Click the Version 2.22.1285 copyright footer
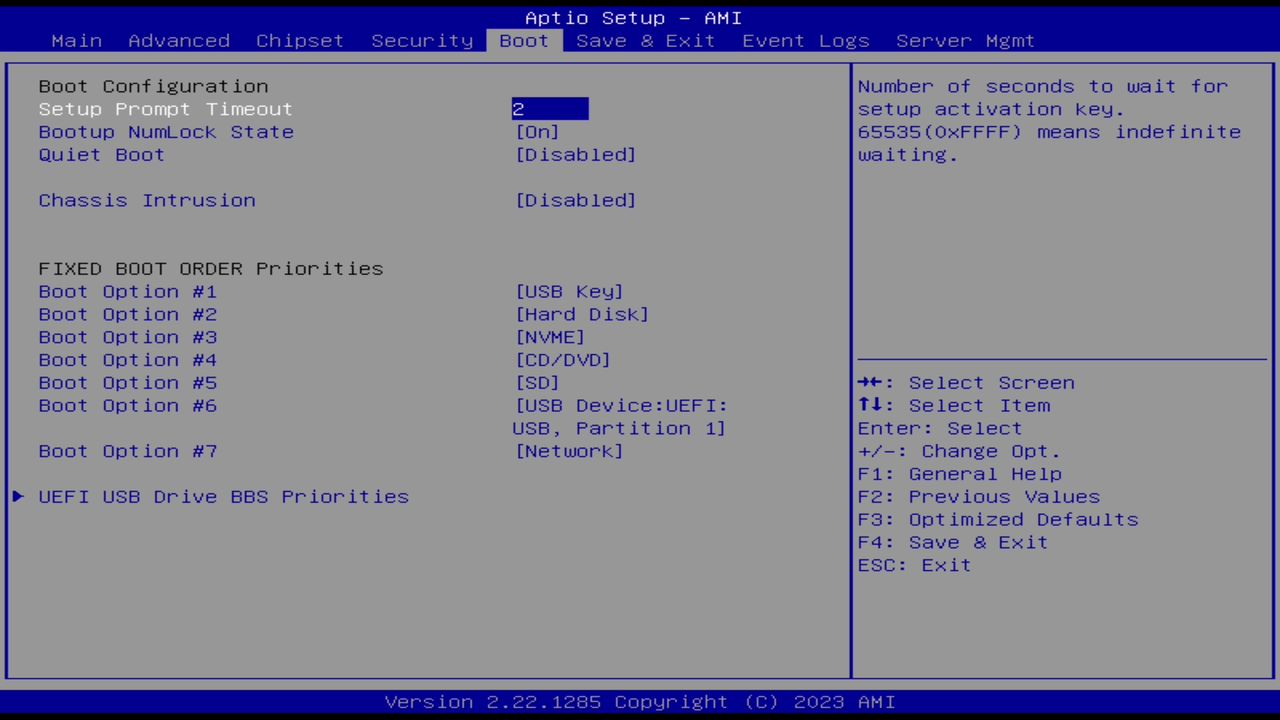 (x=640, y=702)
